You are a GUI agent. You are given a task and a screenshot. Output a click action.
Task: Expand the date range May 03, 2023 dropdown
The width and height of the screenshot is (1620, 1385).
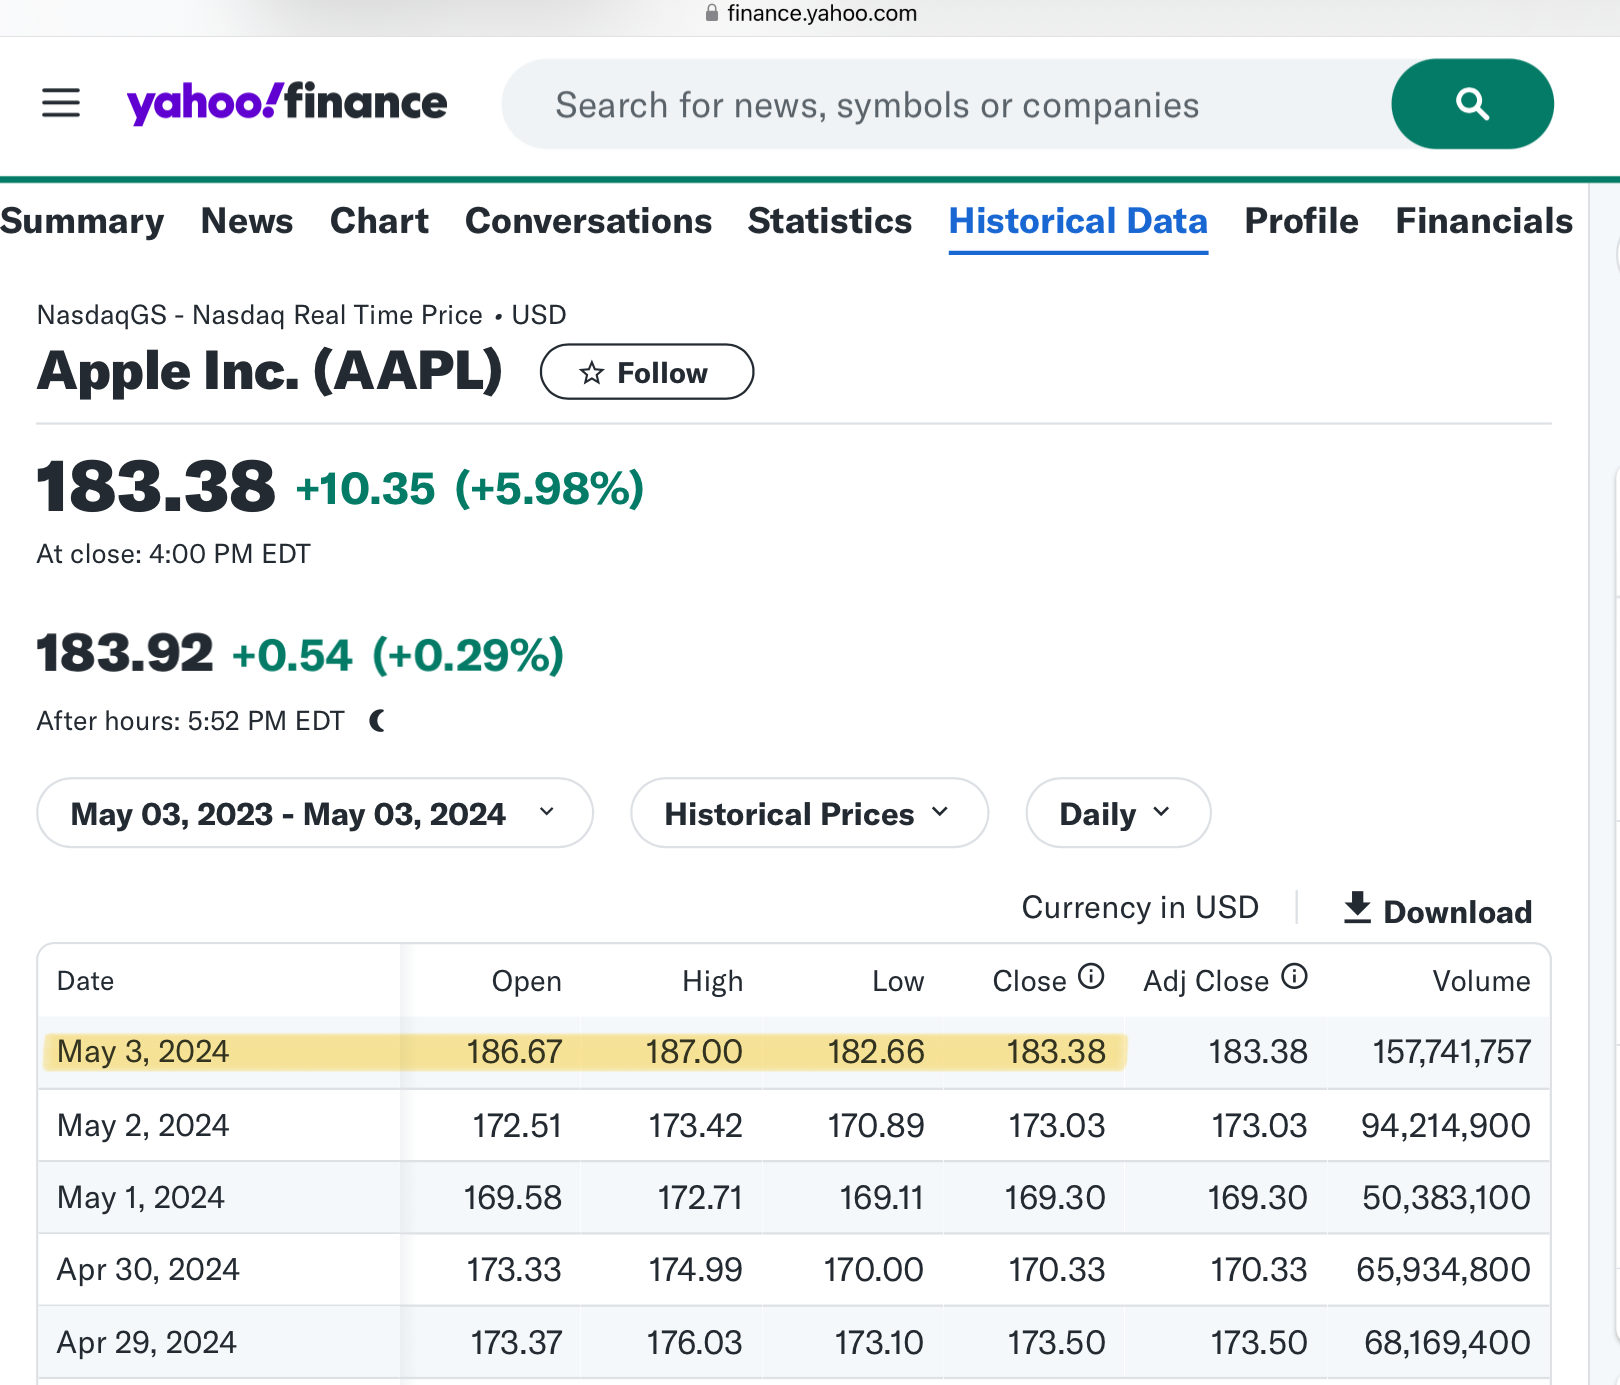(x=315, y=813)
